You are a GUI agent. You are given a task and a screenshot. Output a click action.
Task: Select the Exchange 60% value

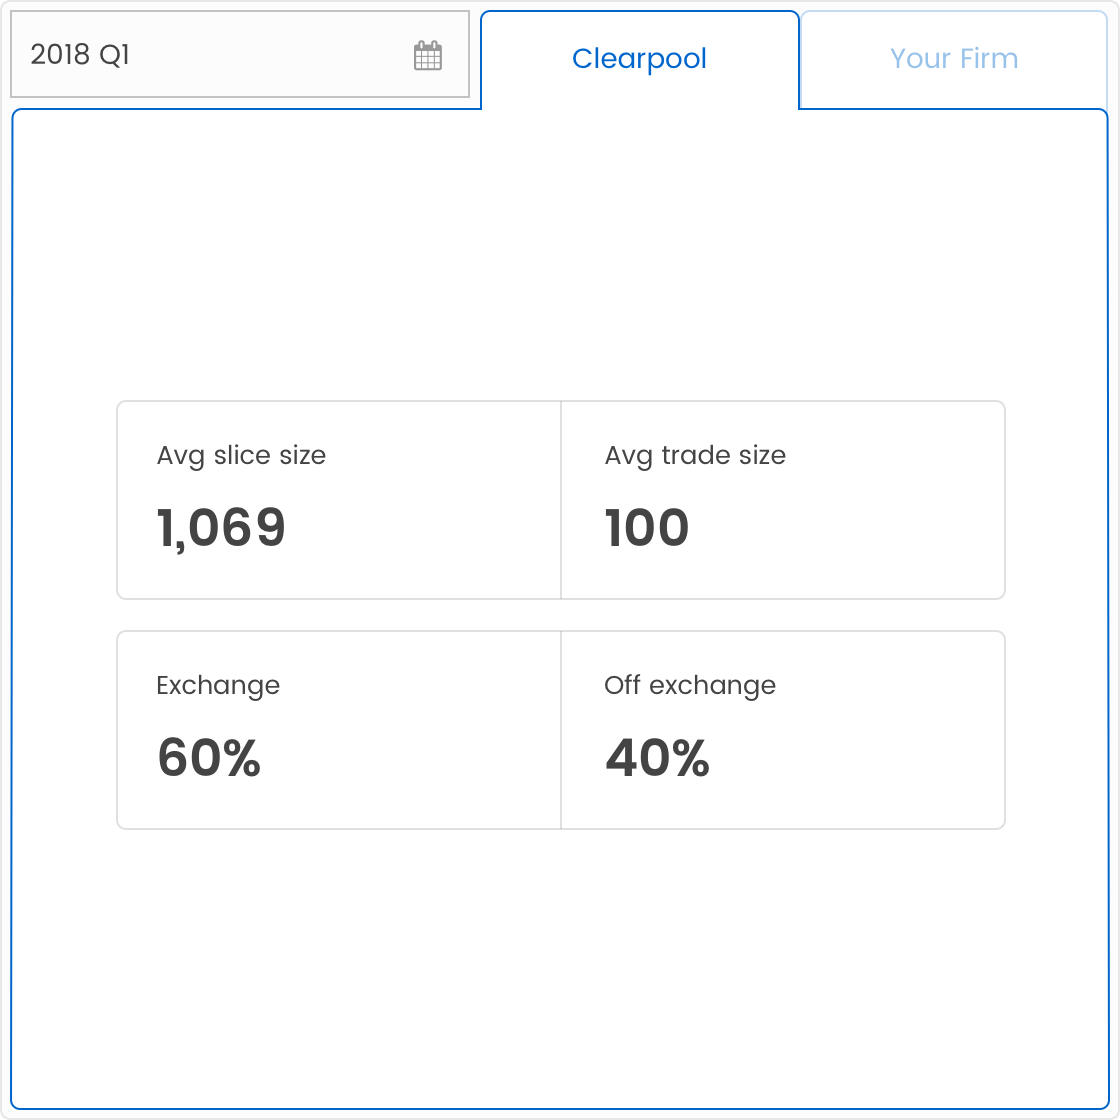(x=208, y=759)
